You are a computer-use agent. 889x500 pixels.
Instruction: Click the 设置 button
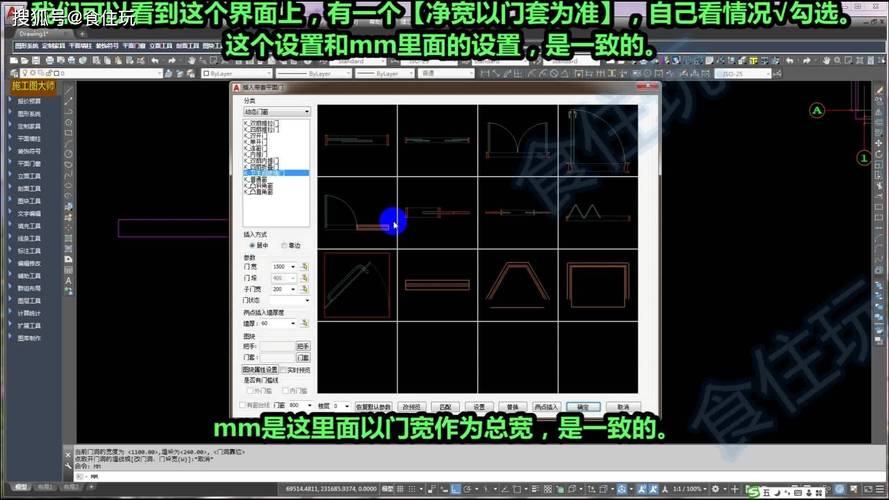tap(479, 407)
